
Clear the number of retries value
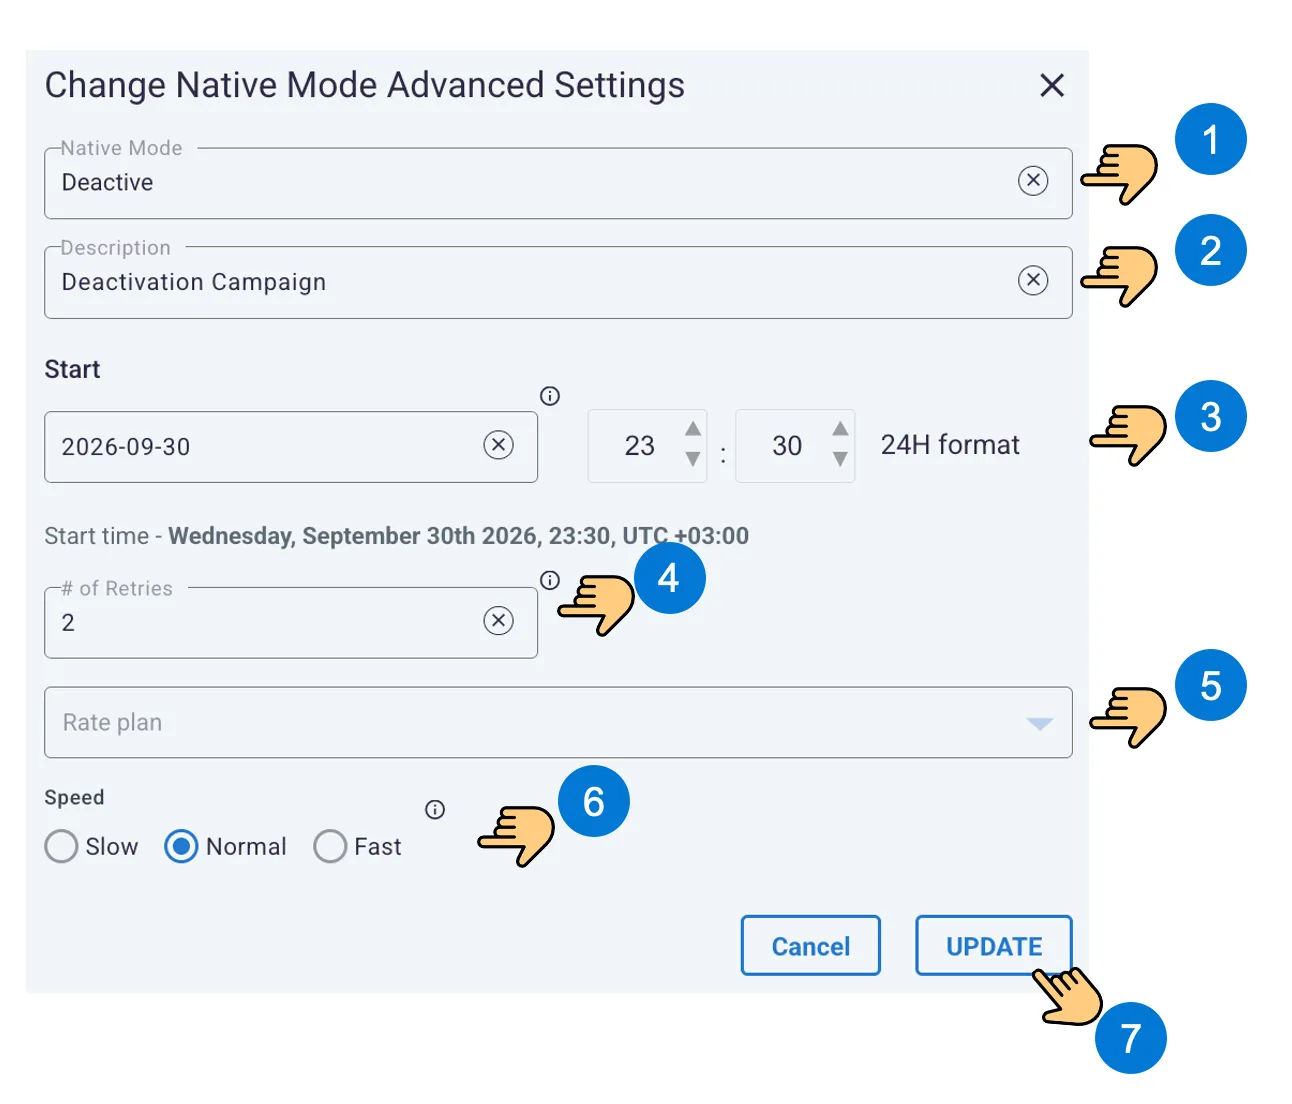pos(498,621)
